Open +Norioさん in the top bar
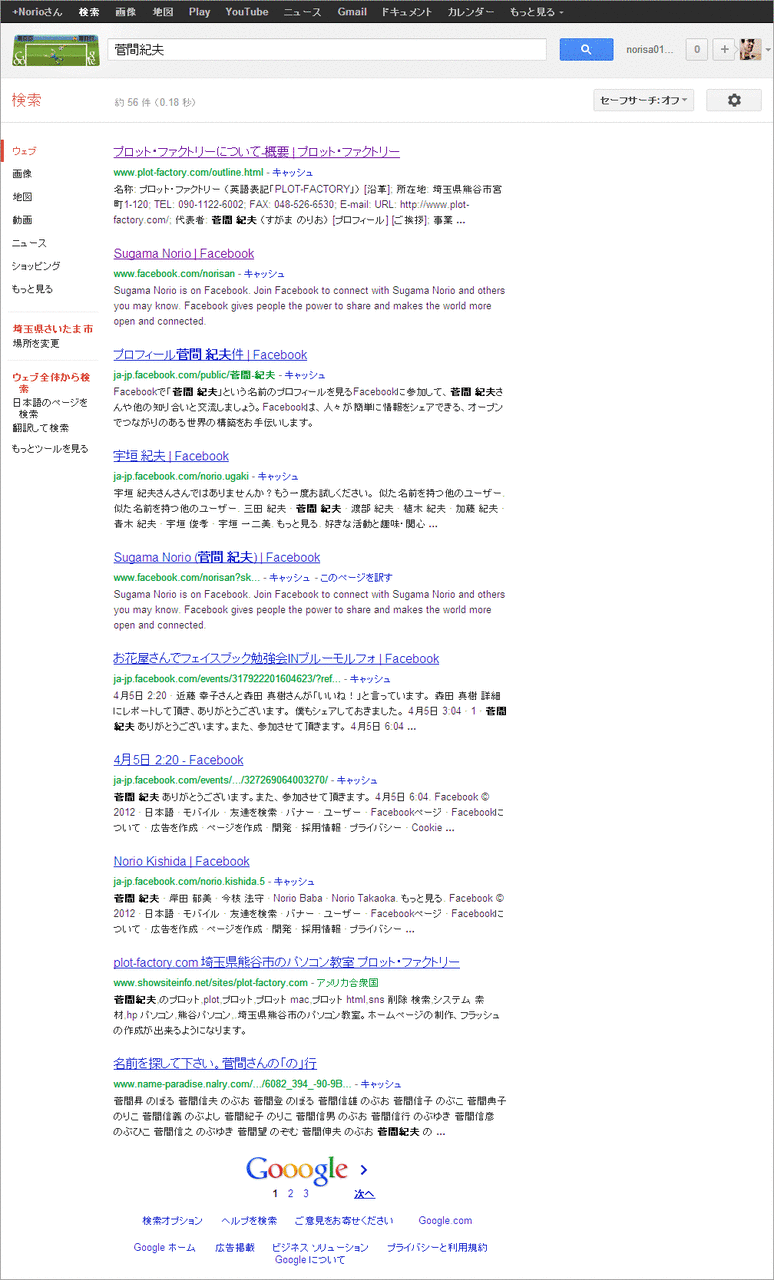774x1280 pixels. [x=36, y=12]
